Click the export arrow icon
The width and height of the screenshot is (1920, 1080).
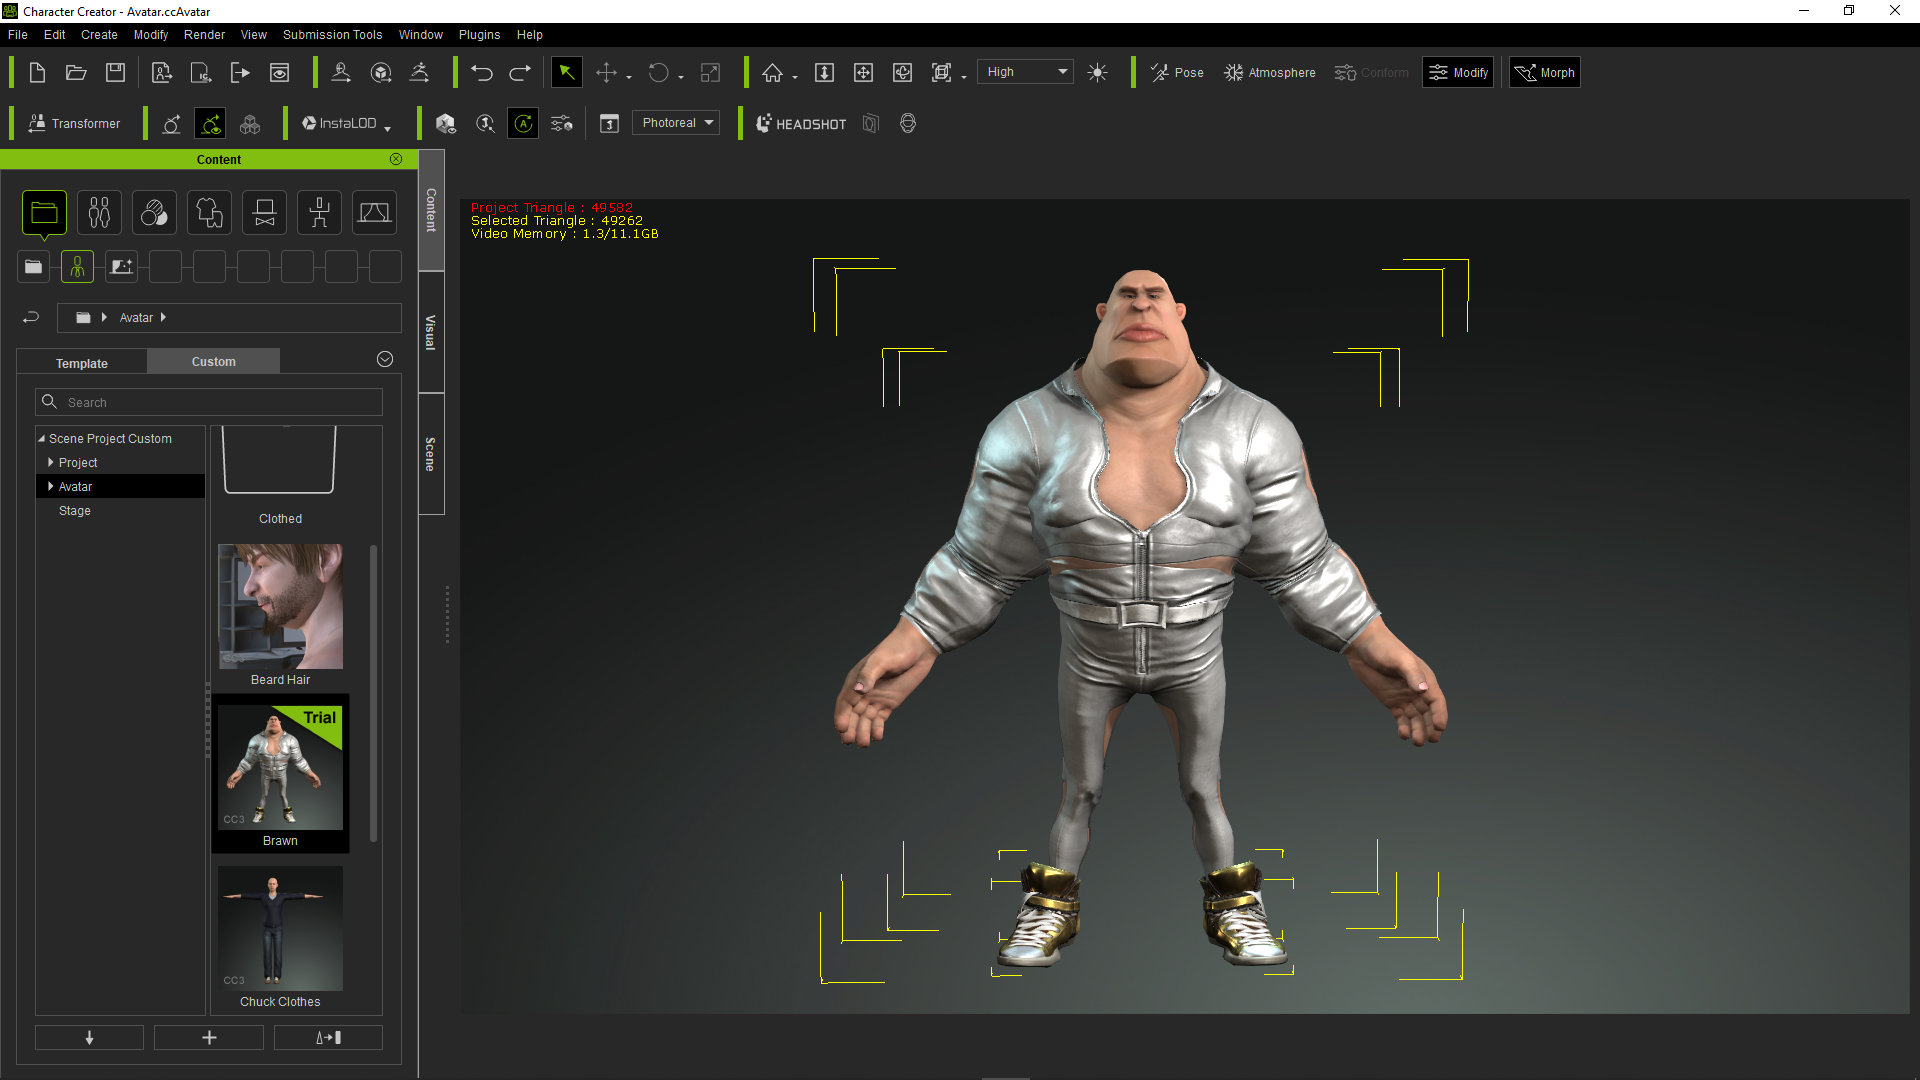[240, 72]
